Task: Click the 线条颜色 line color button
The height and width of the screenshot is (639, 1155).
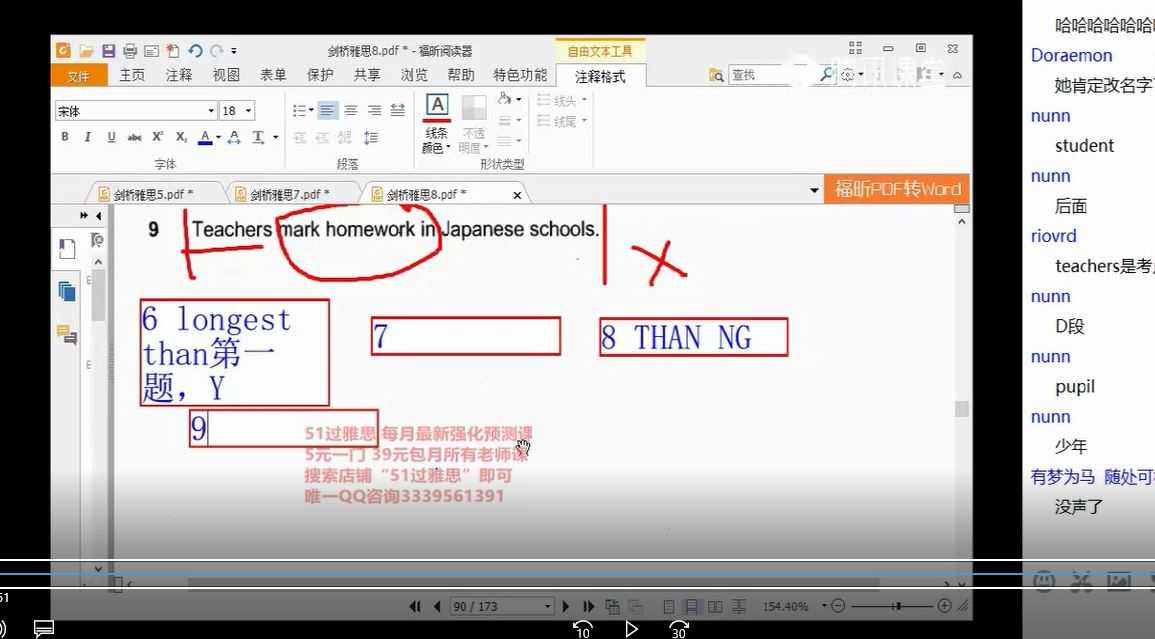Action: [437, 123]
